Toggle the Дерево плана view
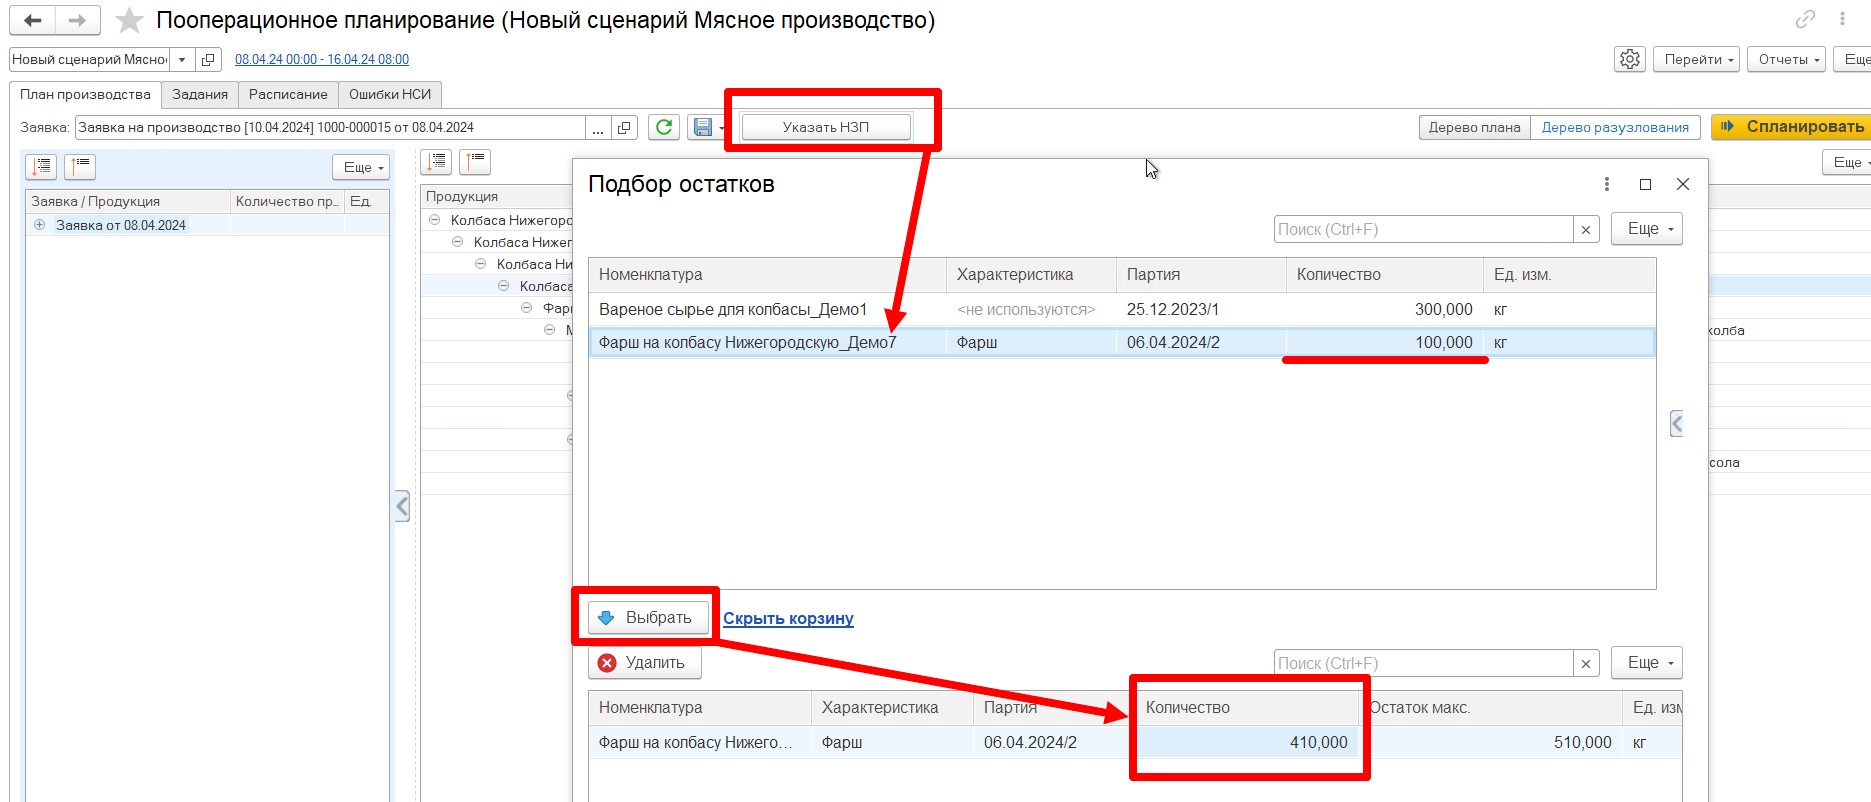This screenshot has height=802, width=1871. (1474, 127)
